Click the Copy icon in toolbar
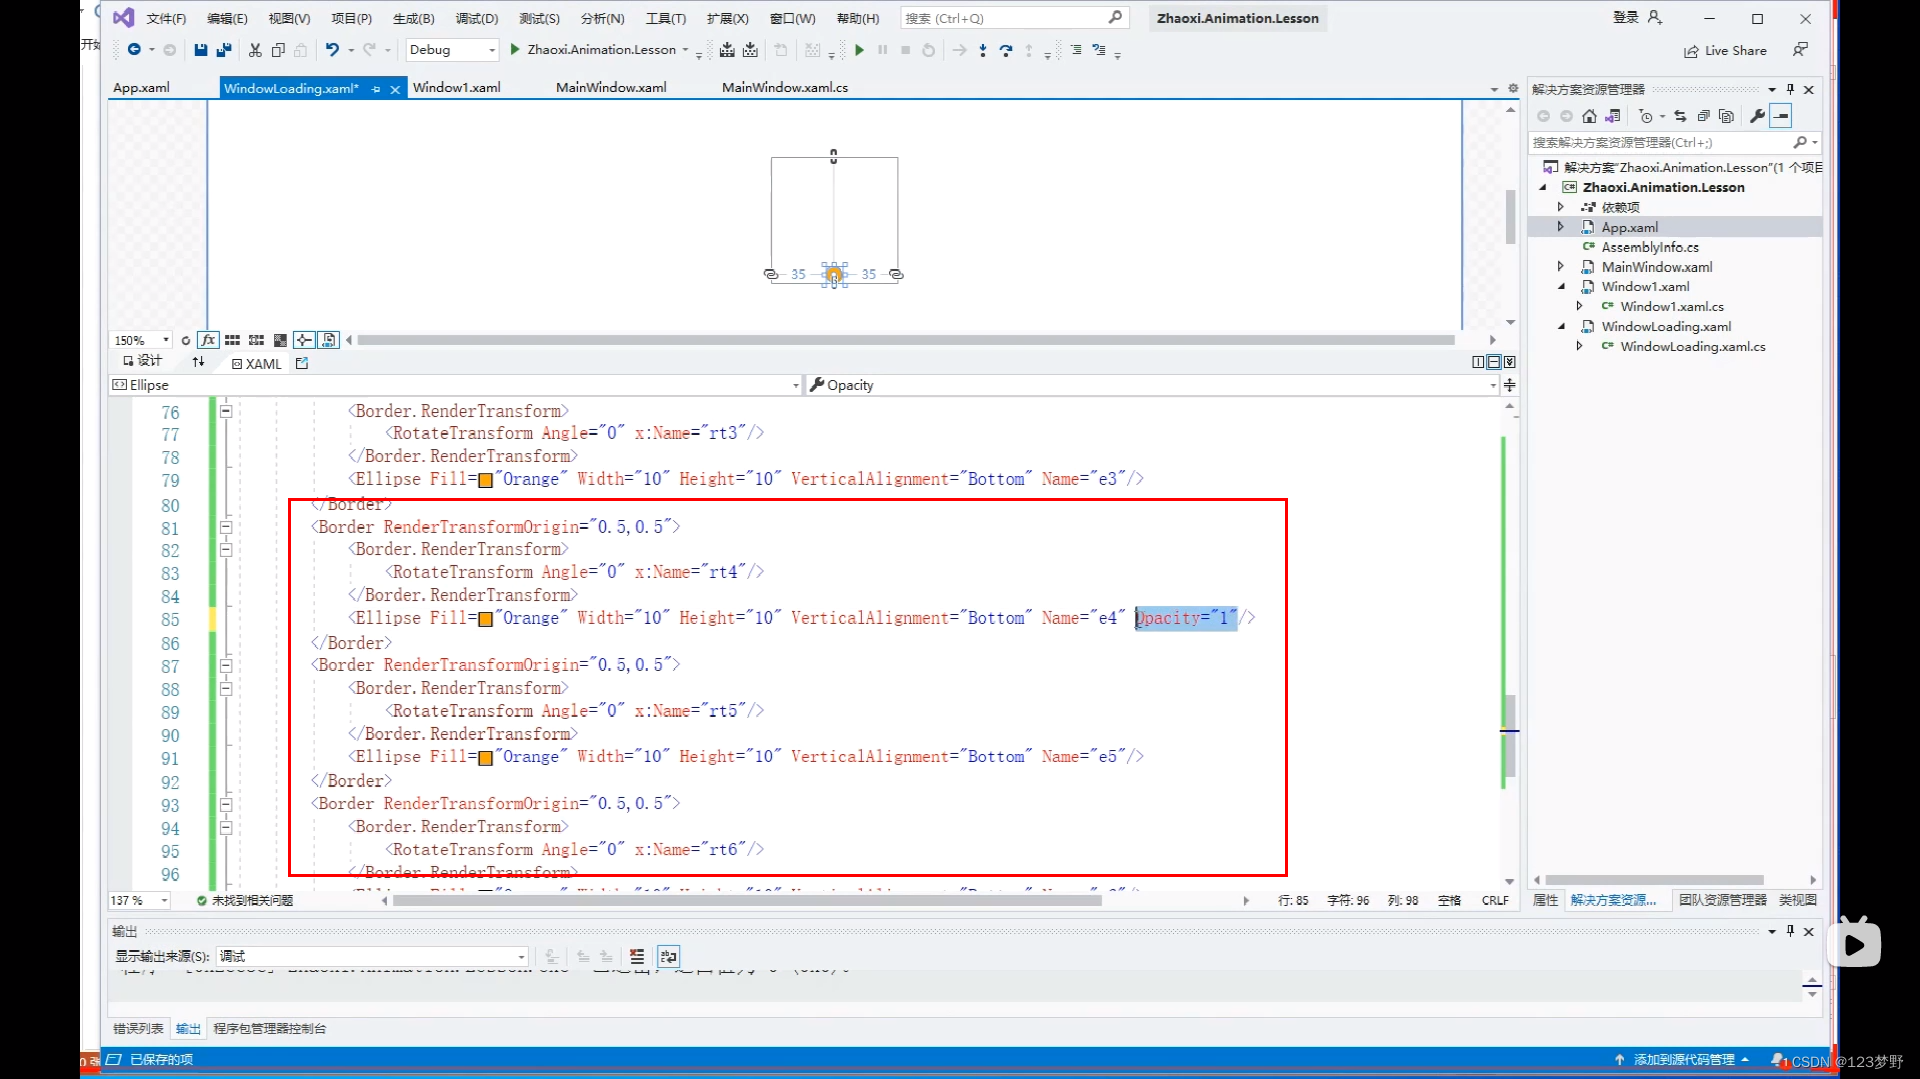Viewport: 1920px width, 1079px height. tap(278, 50)
